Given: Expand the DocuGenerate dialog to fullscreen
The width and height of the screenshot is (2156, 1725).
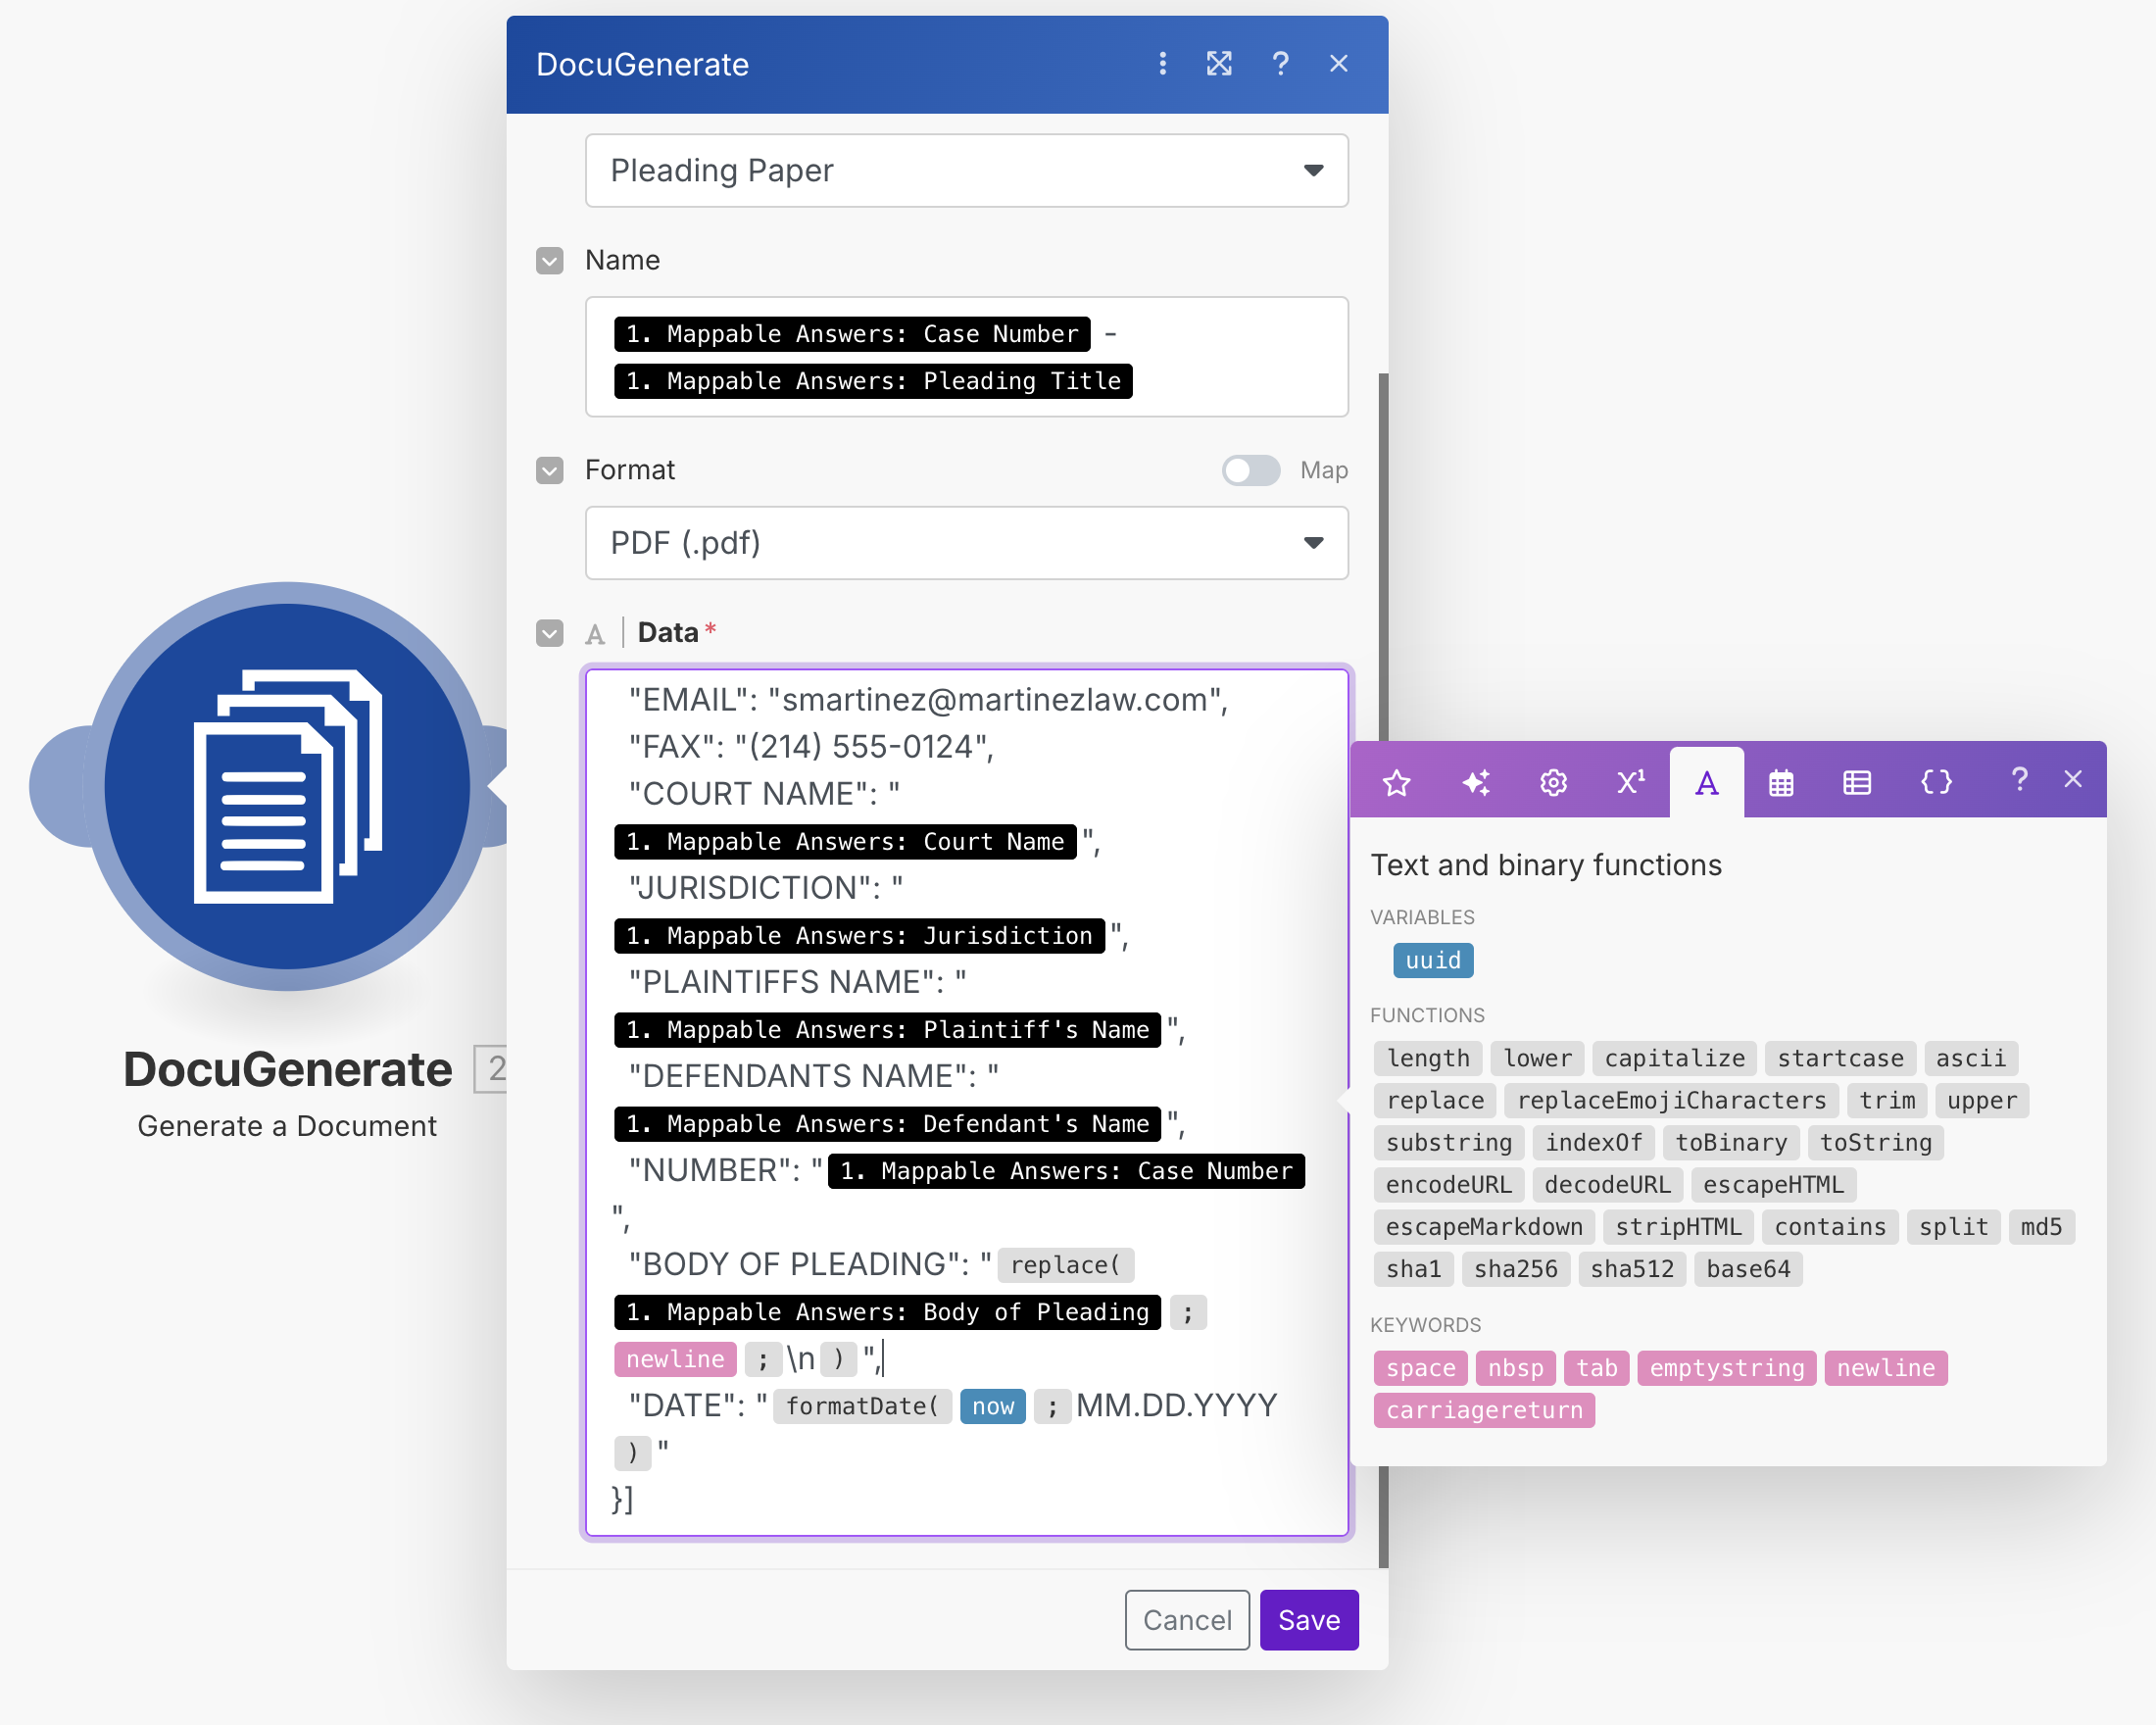Looking at the screenshot, I should pyautogui.click(x=1219, y=64).
